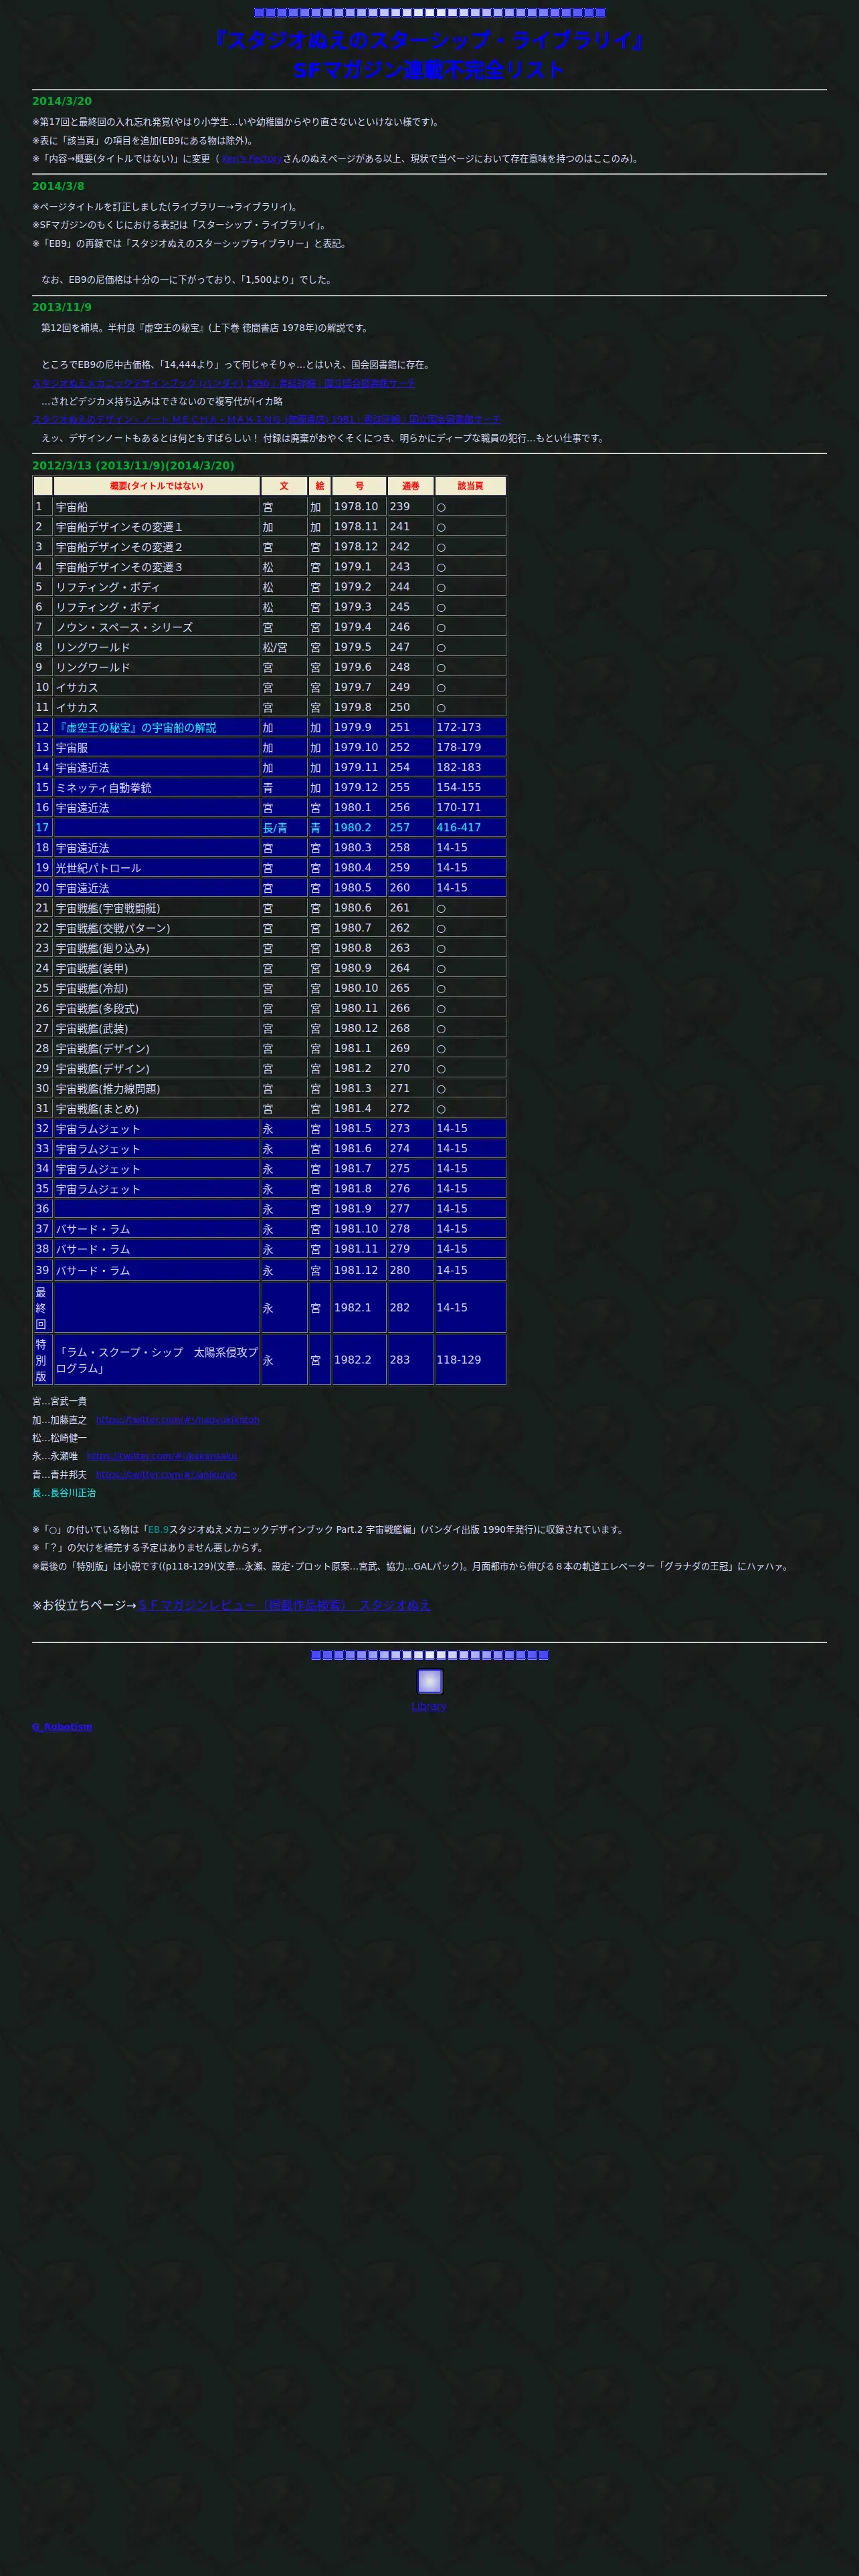This screenshot has height=2576, width=859.
Task: Click the ノウン・スペース・シリーズ cell
Action: point(156,627)
